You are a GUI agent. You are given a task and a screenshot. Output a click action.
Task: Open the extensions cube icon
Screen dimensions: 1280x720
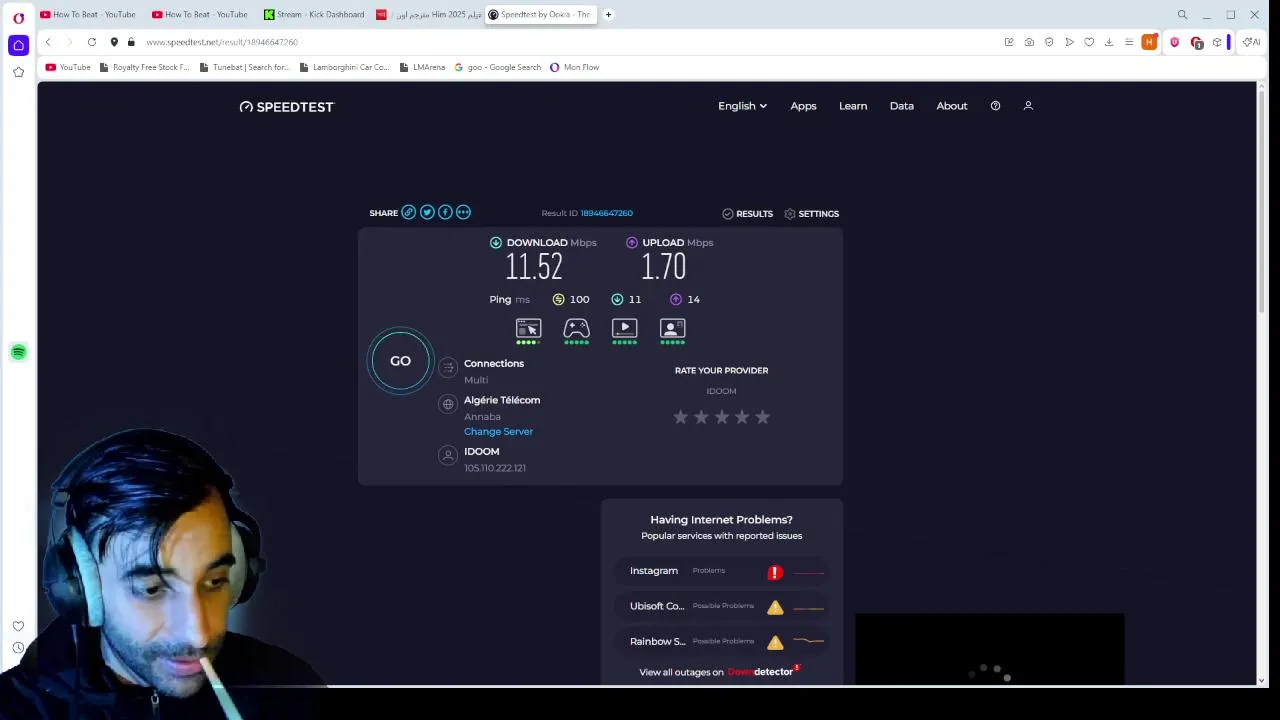coord(1217,42)
